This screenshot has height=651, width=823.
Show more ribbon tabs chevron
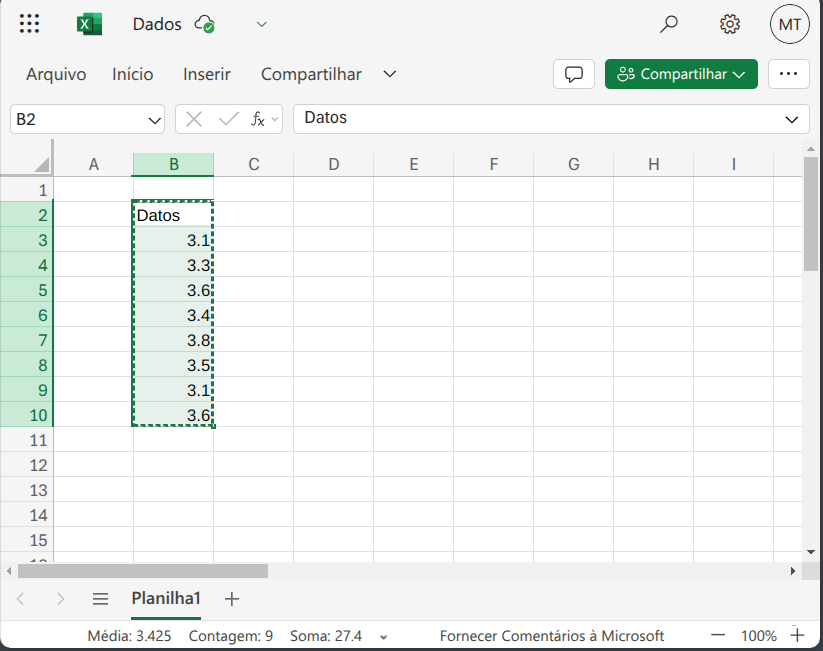click(x=390, y=74)
